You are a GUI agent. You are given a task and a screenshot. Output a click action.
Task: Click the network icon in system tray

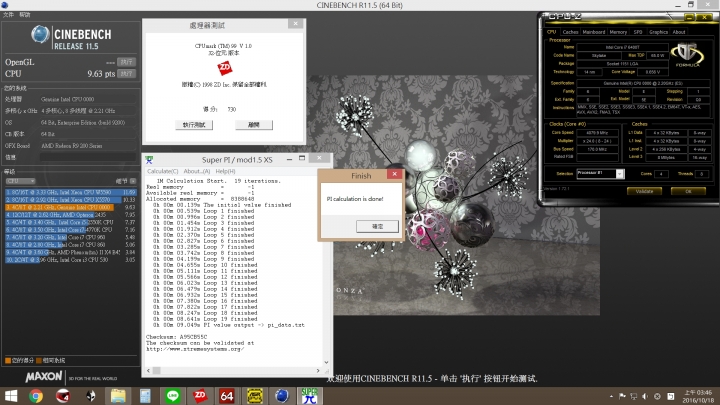point(634,396)
